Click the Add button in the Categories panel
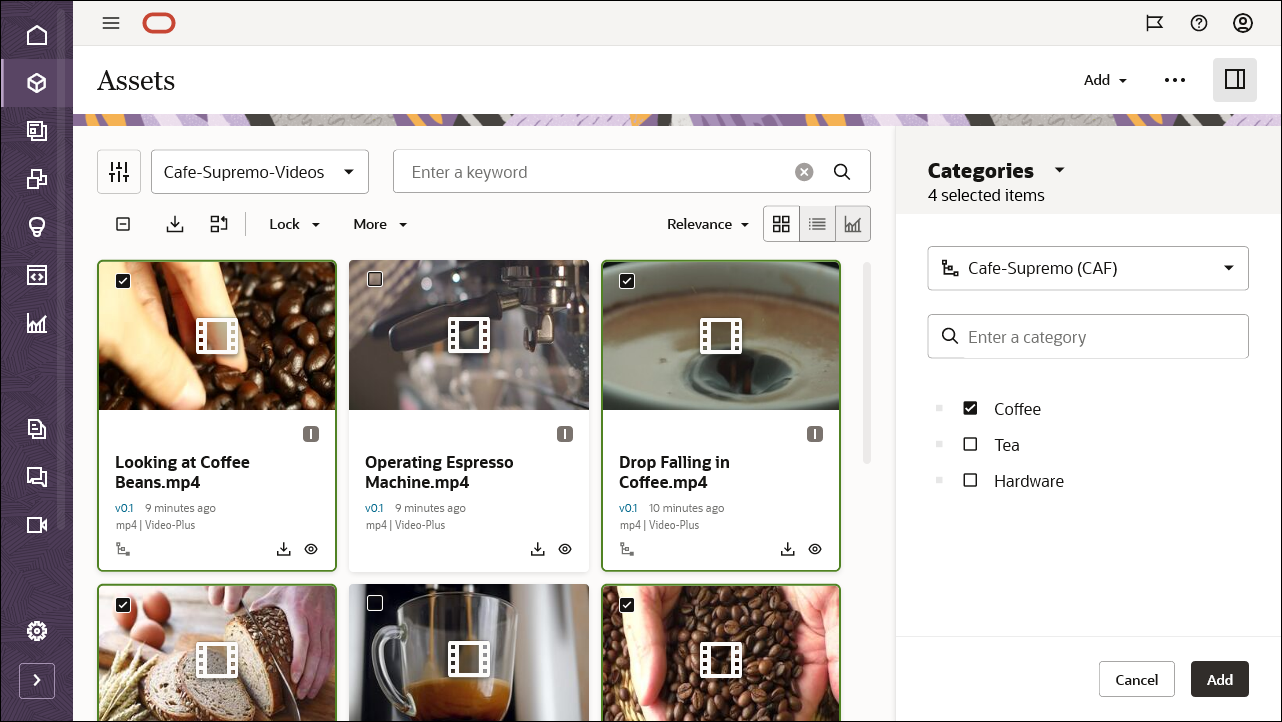 [1219, 679]
